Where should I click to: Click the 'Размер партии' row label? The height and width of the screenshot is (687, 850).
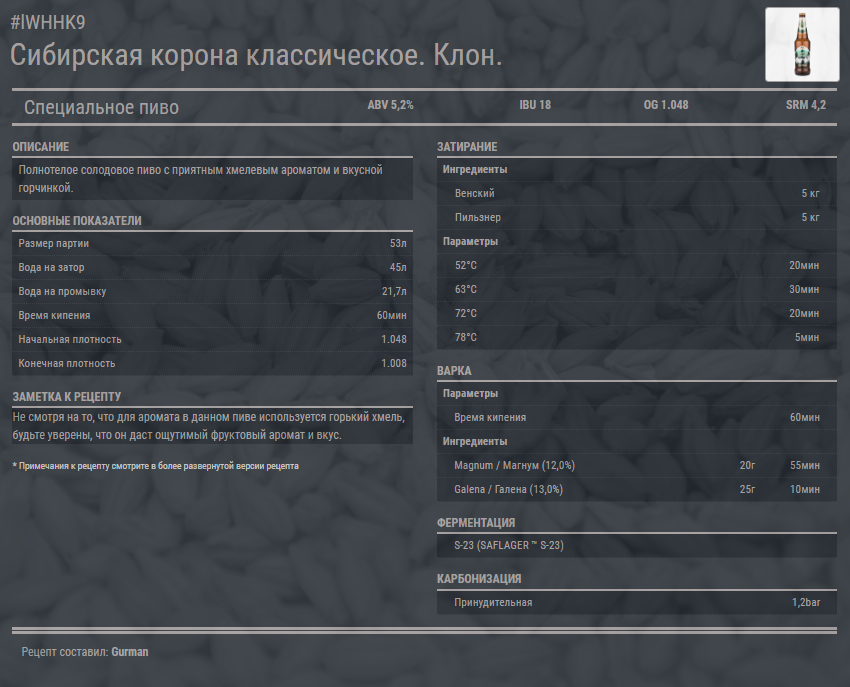(54, 243)
